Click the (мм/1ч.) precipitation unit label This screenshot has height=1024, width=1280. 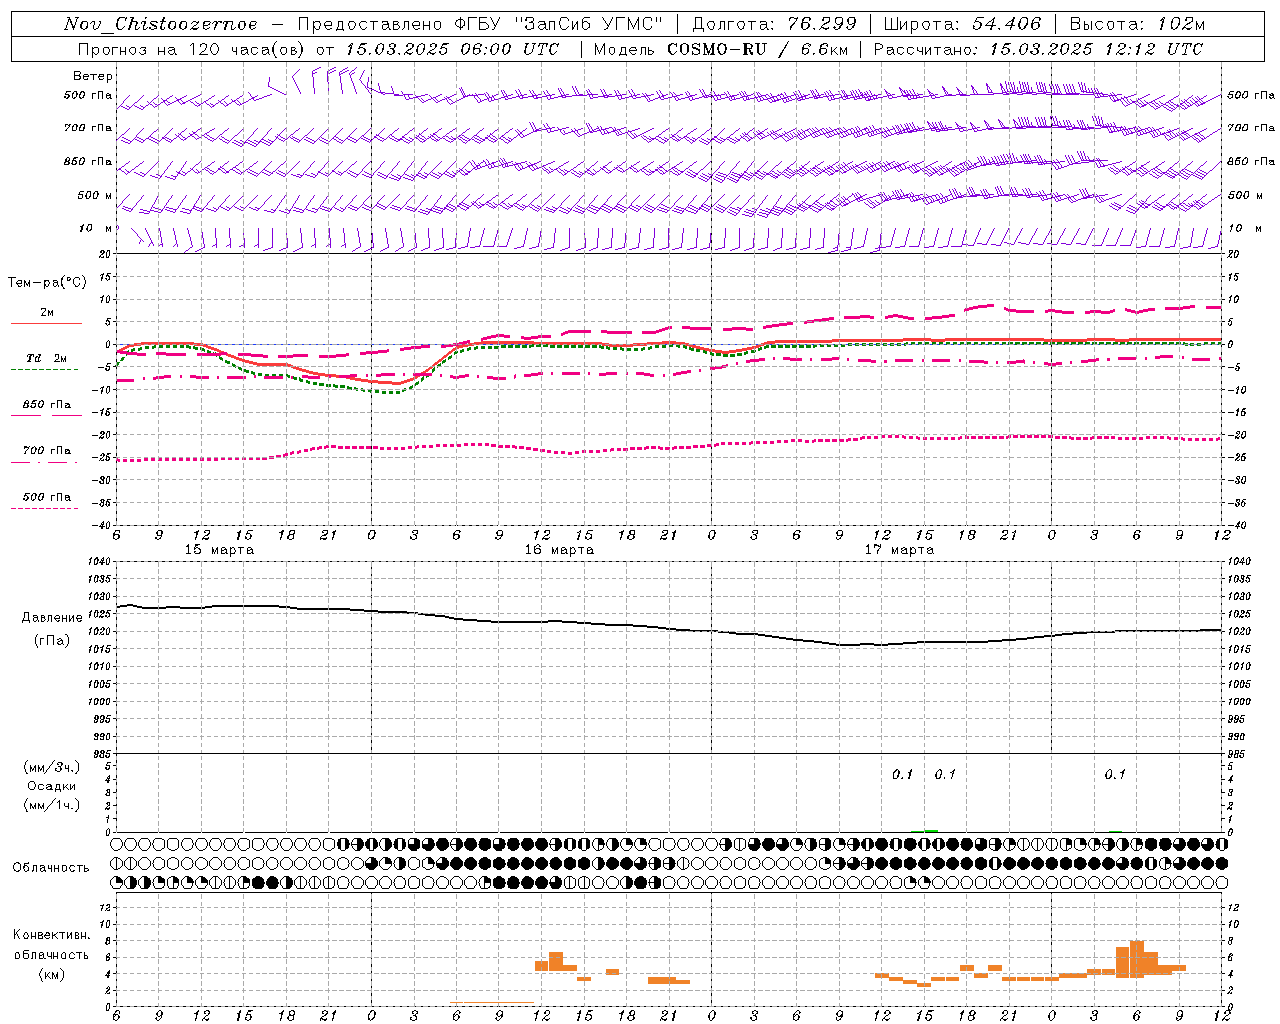tap(52, 805)
